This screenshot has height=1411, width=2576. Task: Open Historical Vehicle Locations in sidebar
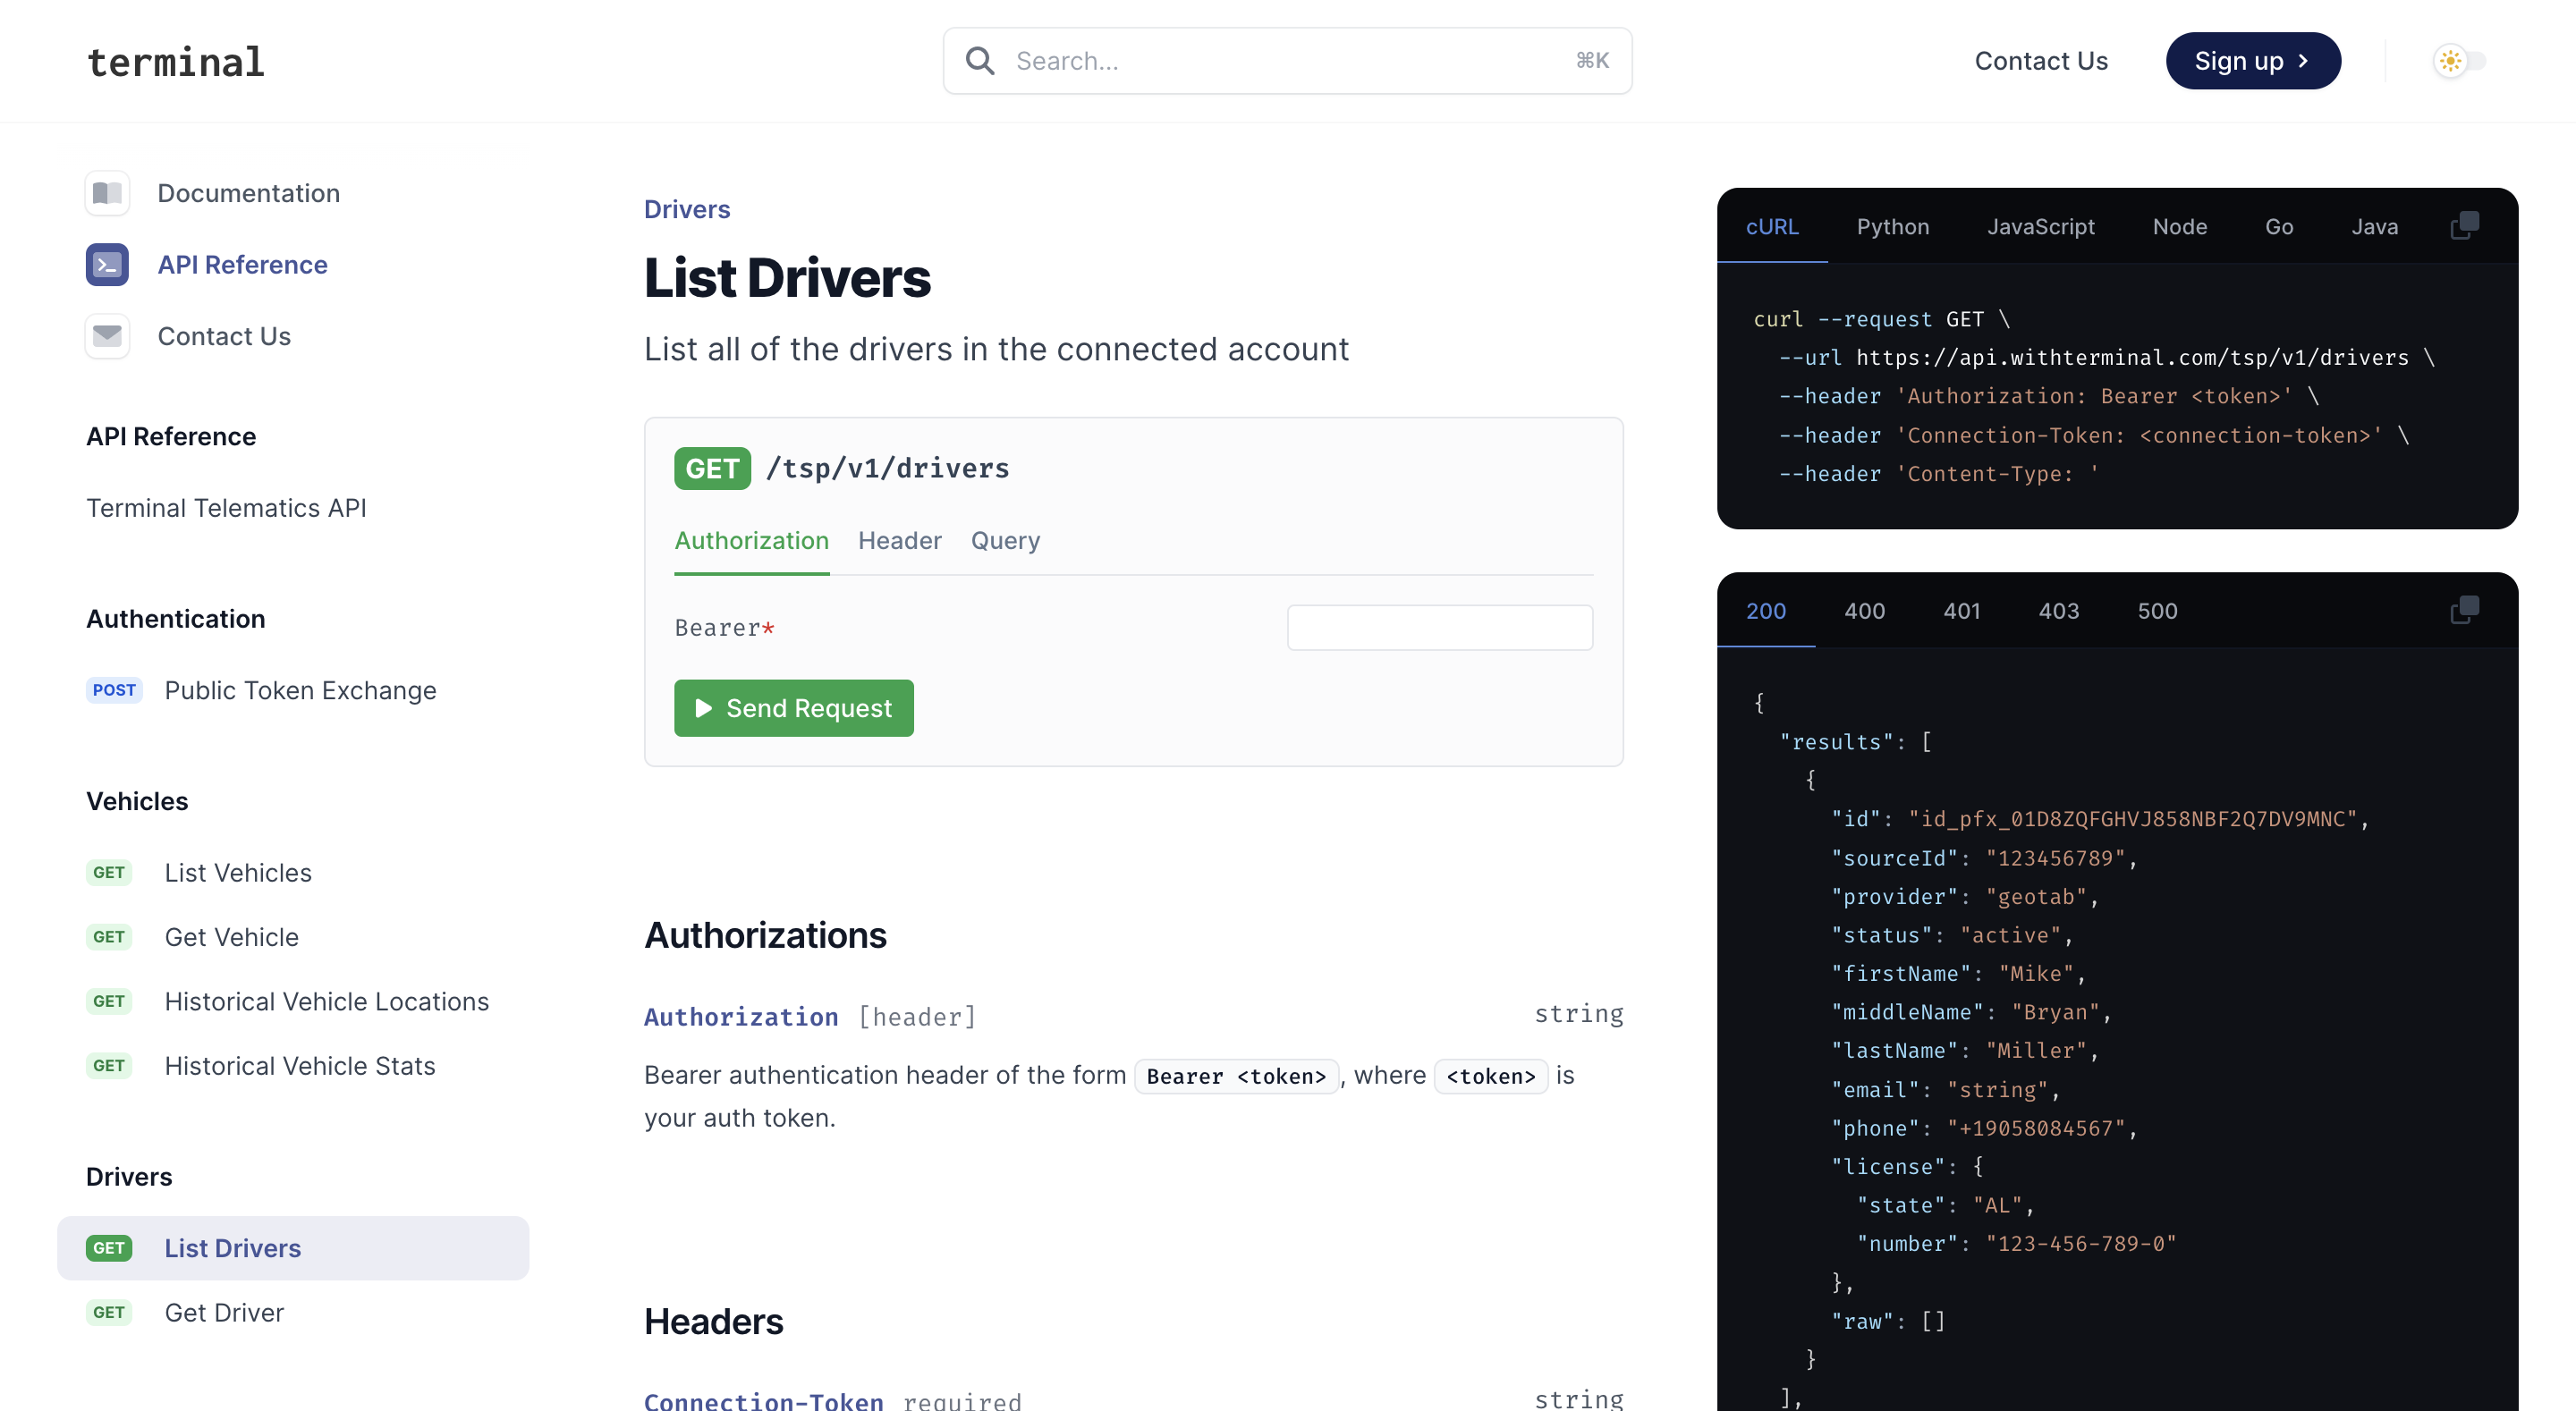tap(326, 1001)
